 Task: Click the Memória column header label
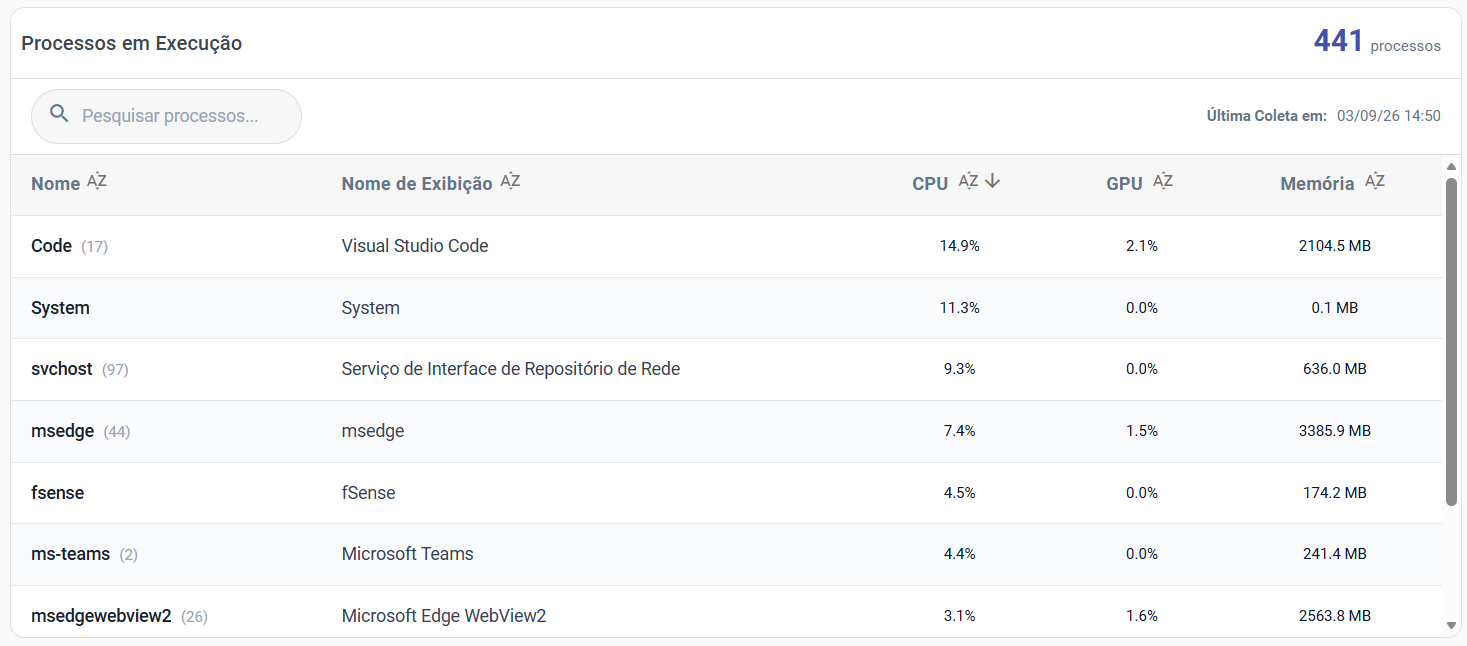(x=1317, y=184)
